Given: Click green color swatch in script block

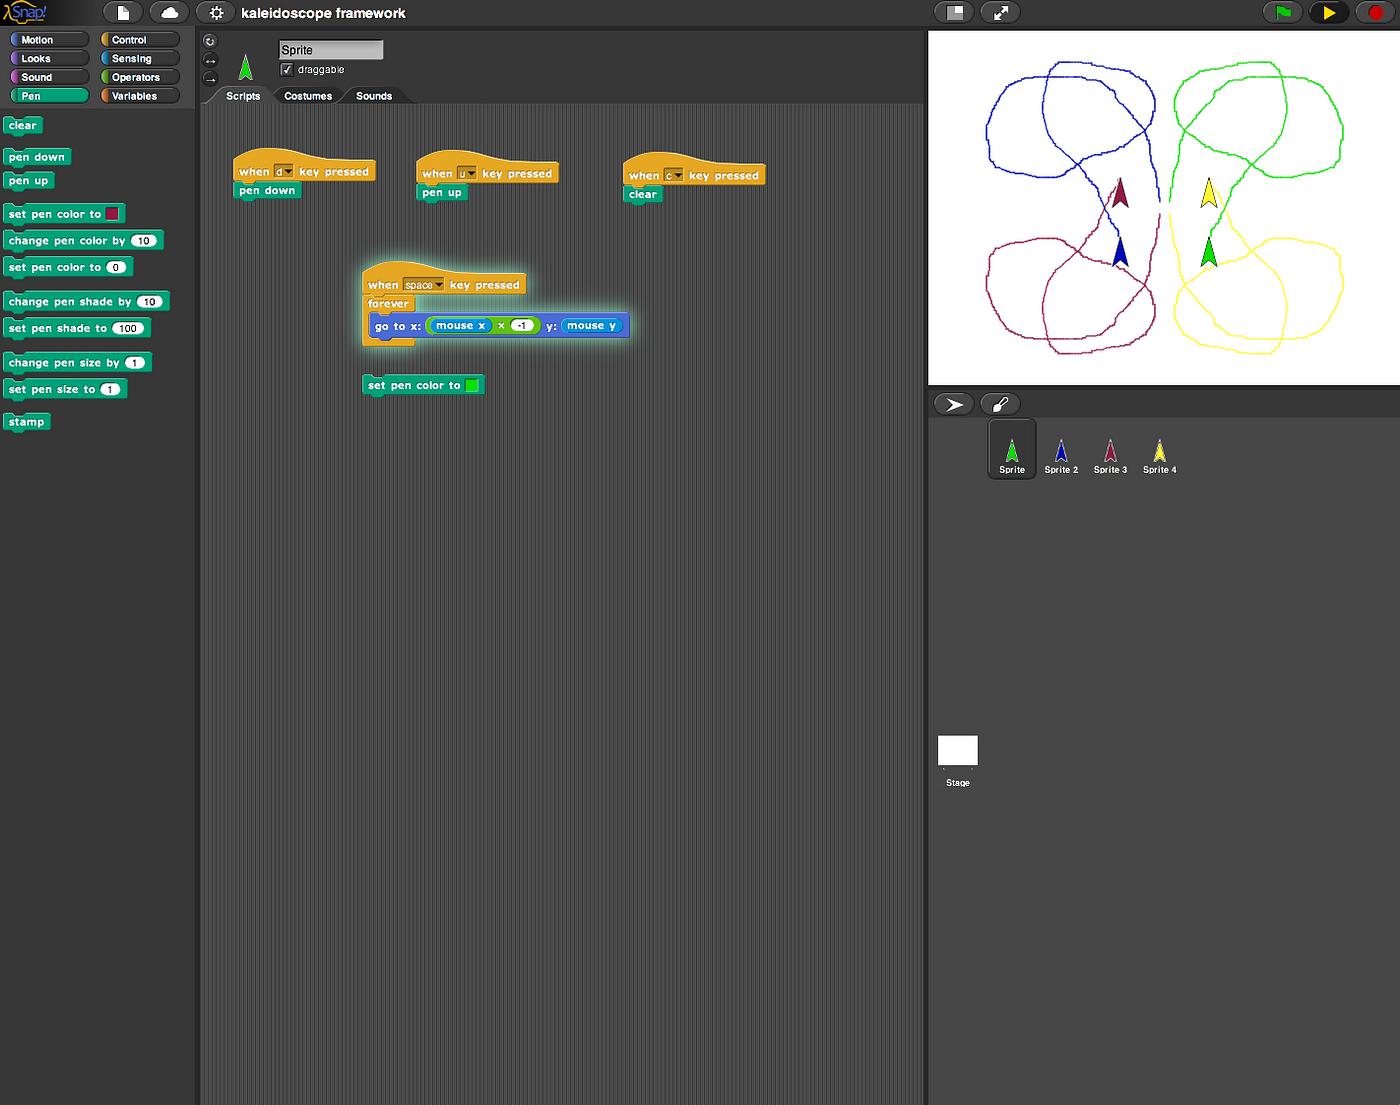Looking at the screenshot, I should click(472, 385).
